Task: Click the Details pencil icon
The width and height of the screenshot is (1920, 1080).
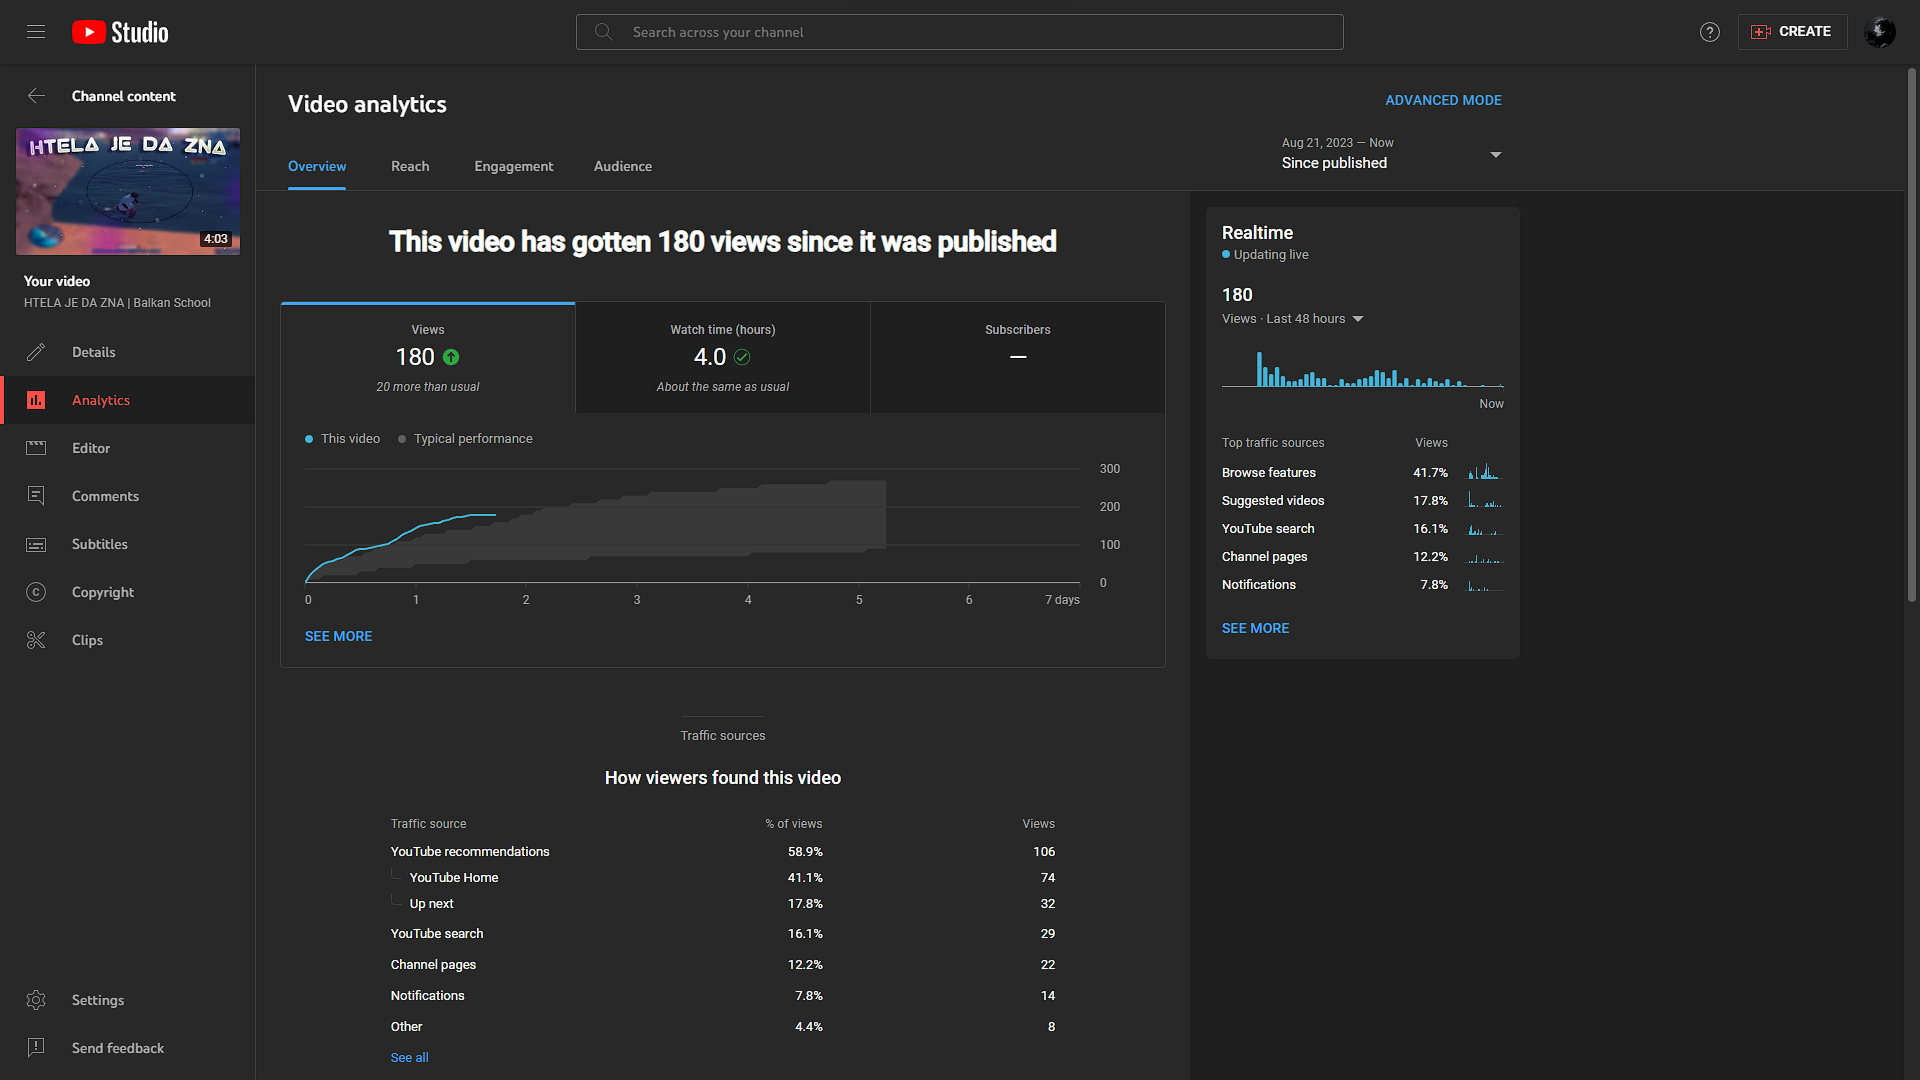Action: [36, 352]
